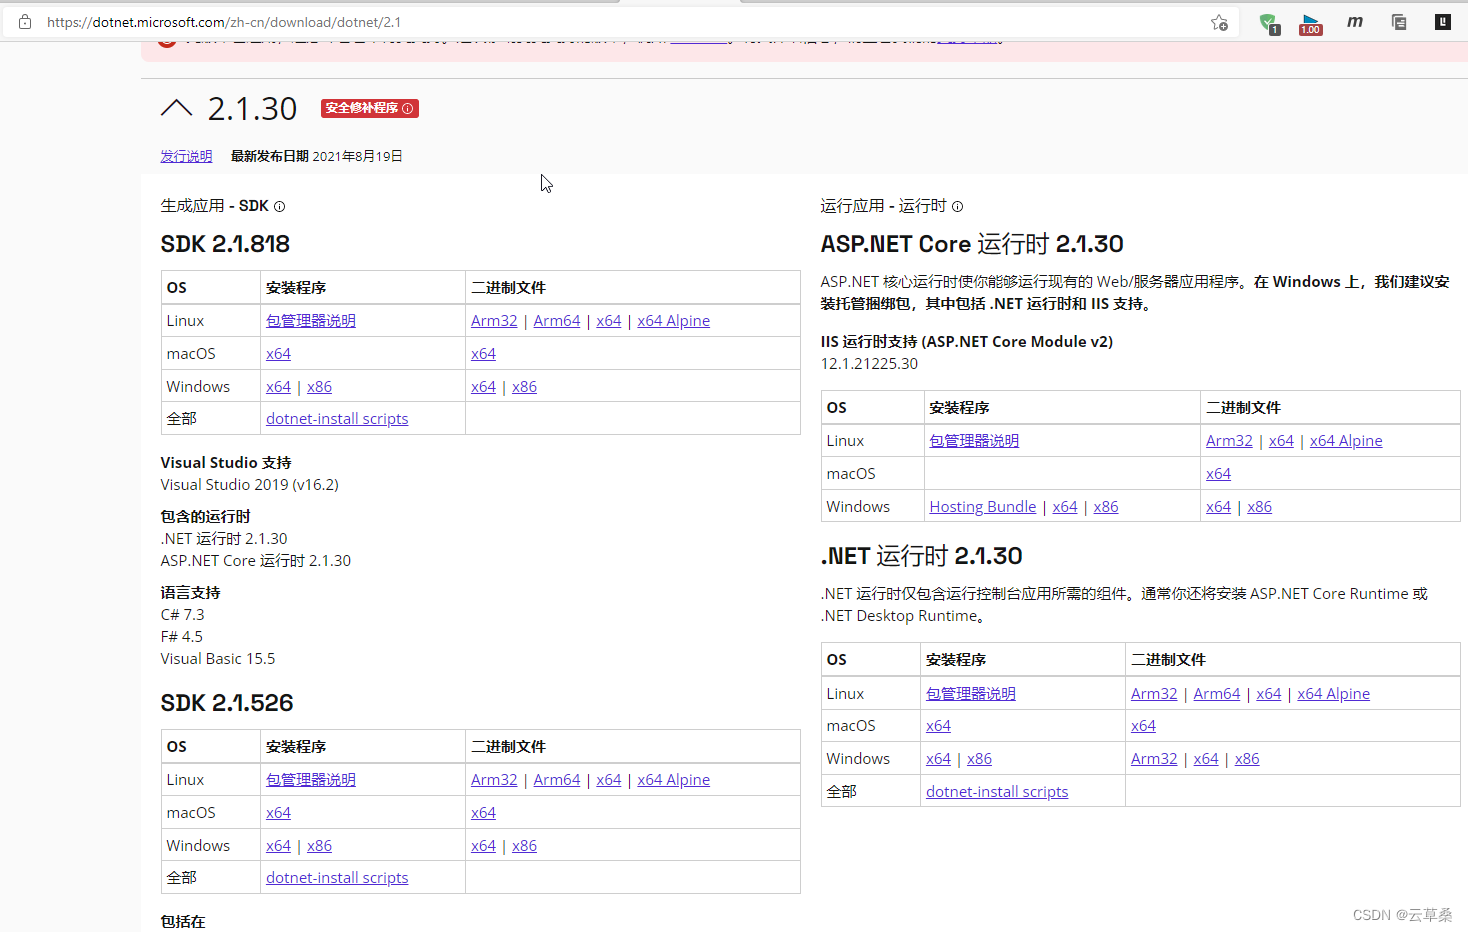Viewport: 1468px width, 932px height.
Task: Download SDK 2.1.818 Windows x64 installer
Action: [x=278, y=387]
